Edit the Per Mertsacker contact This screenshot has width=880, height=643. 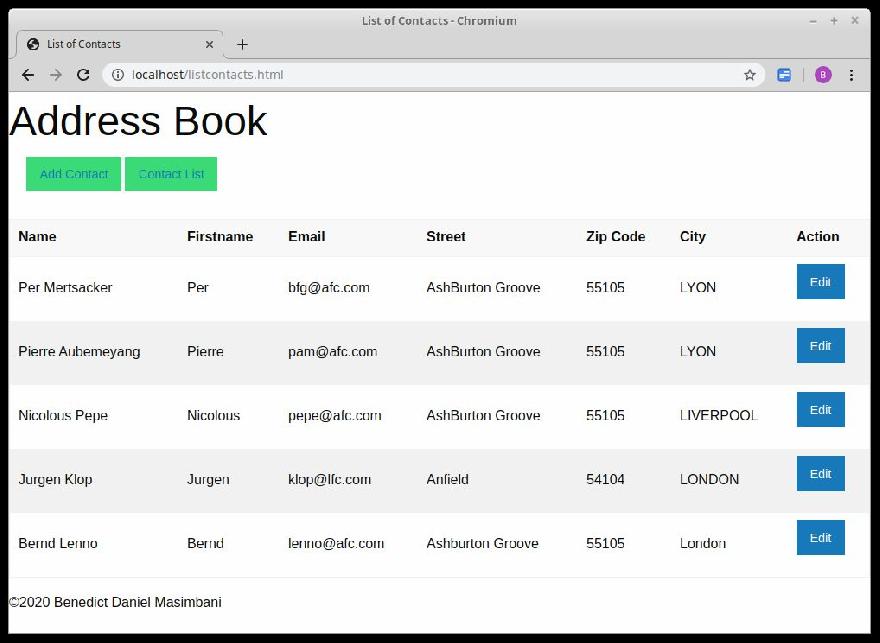pyautogui.click(x=821, y=282)
